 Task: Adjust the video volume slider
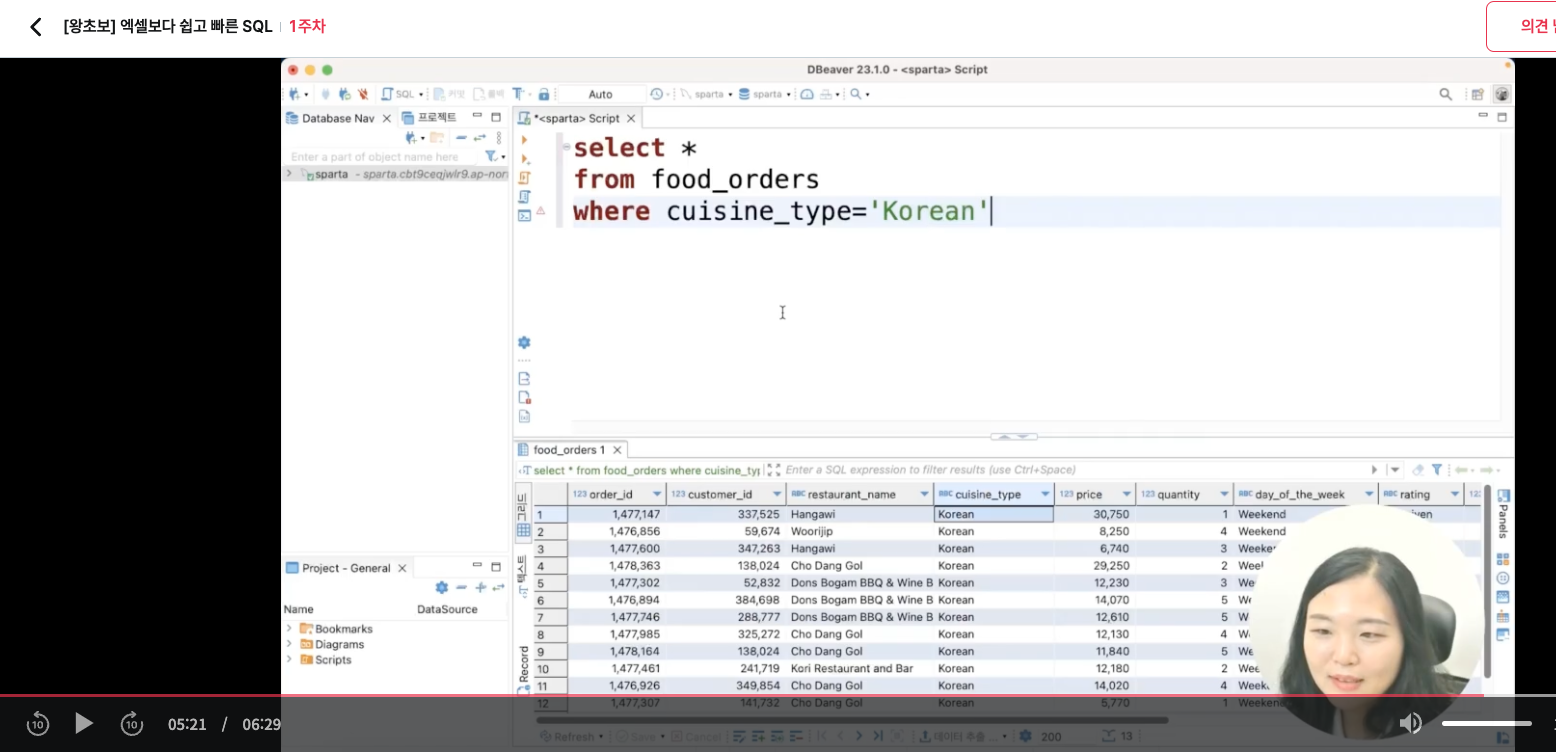click(x=1486, y=723)
